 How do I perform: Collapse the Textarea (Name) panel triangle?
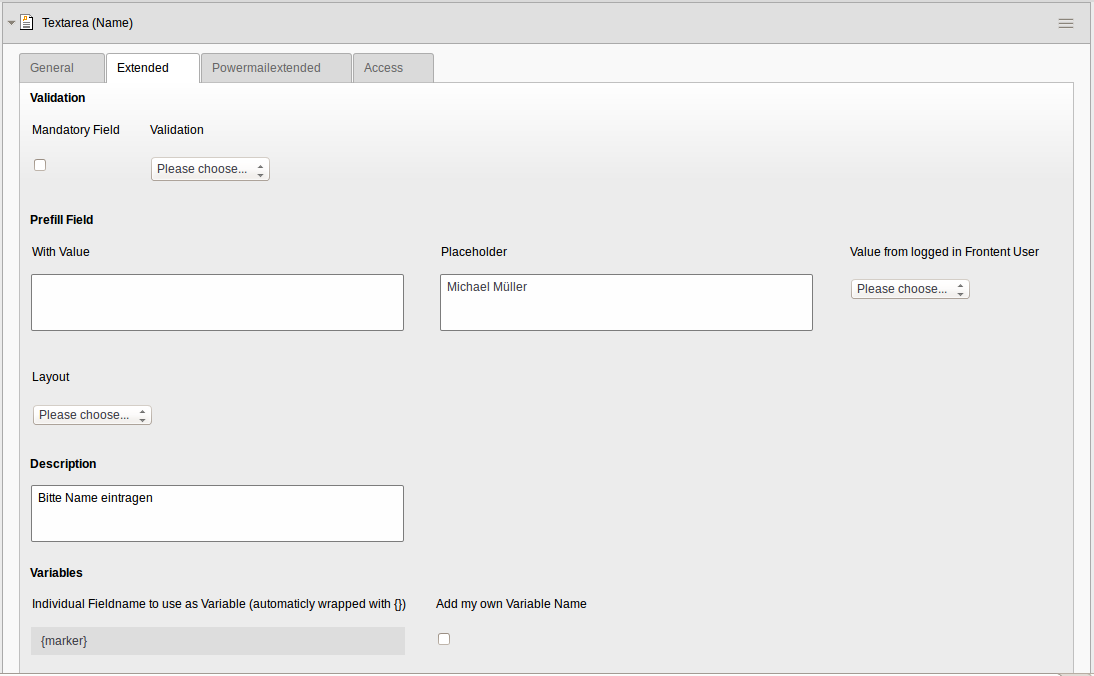tap(11, 23)
